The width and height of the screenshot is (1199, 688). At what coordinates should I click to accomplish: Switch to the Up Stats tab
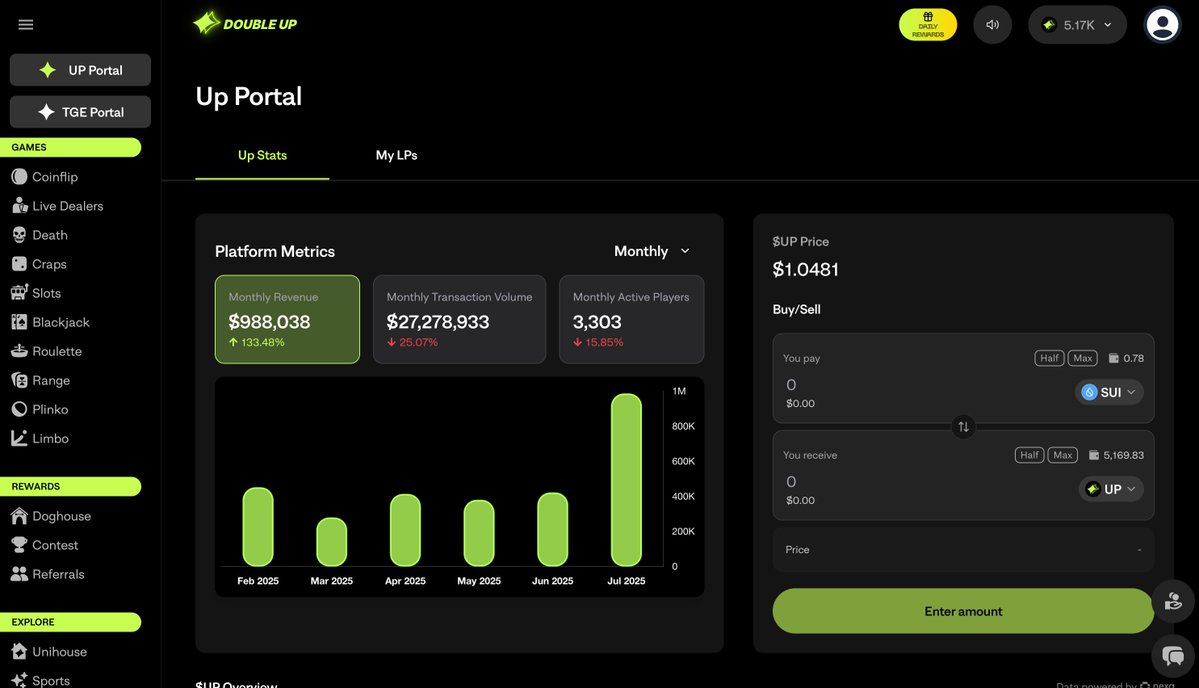(262, 155)
